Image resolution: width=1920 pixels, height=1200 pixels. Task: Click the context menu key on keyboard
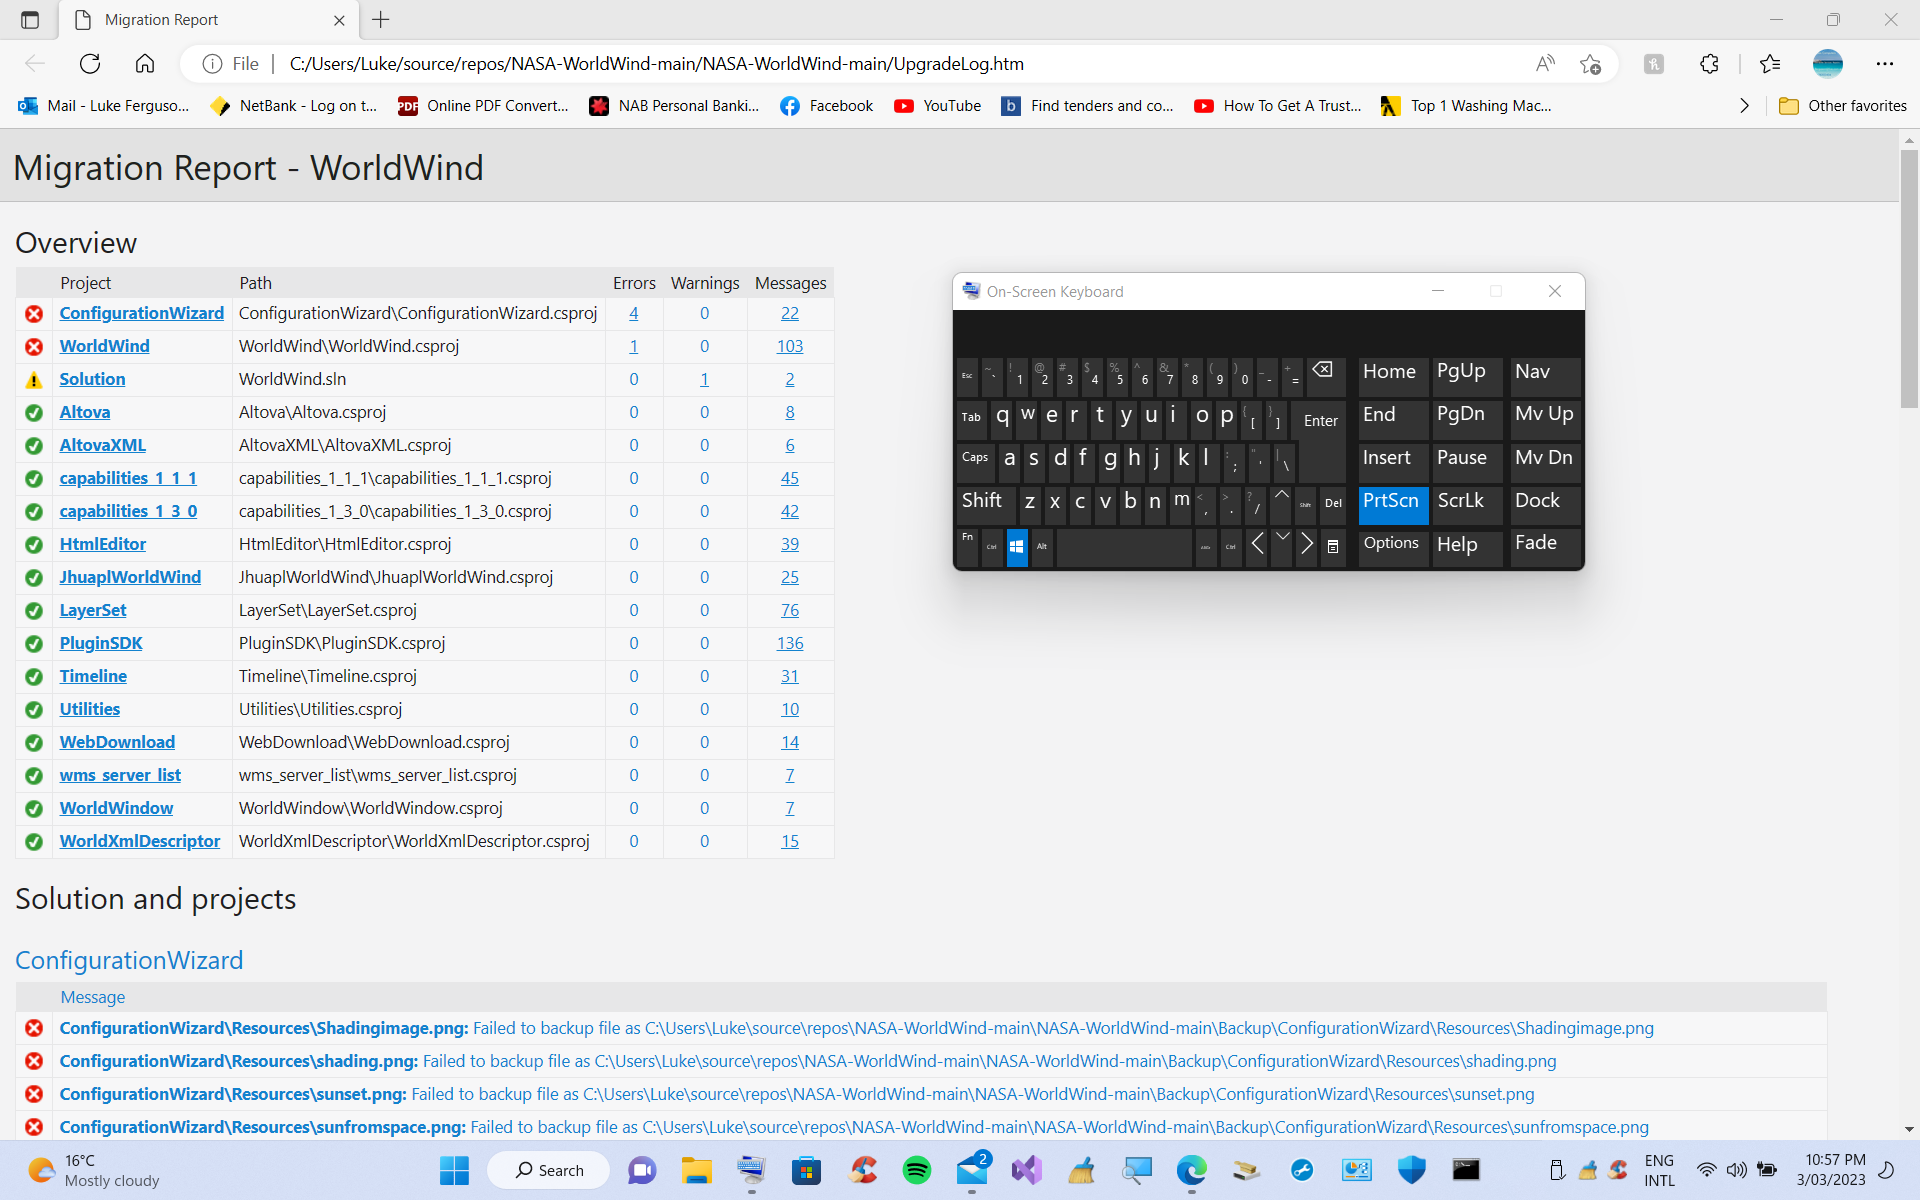point(1333,547)
